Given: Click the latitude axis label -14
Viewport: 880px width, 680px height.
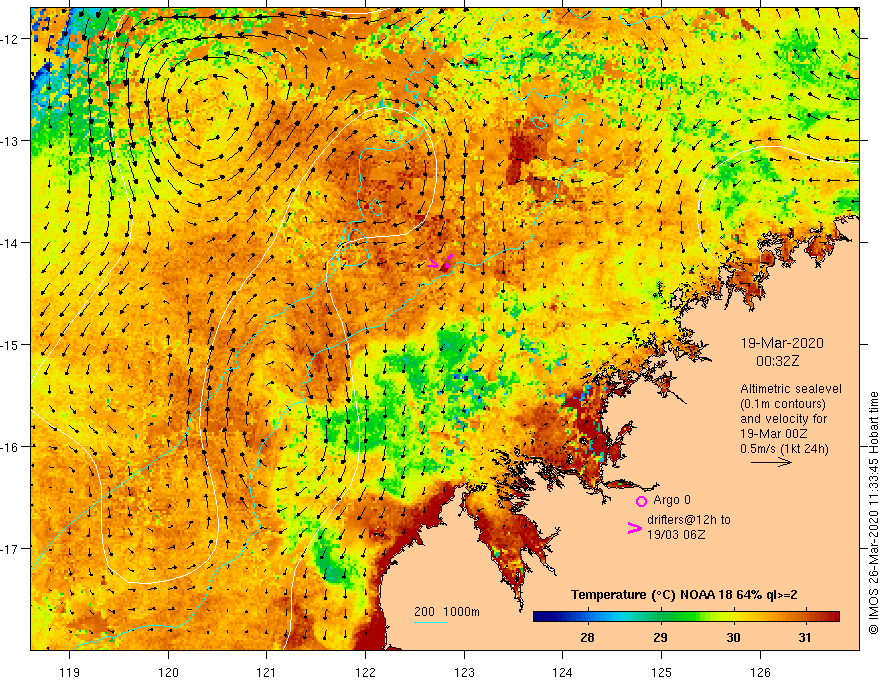Looking at the screenshot, I should point(10,243).
